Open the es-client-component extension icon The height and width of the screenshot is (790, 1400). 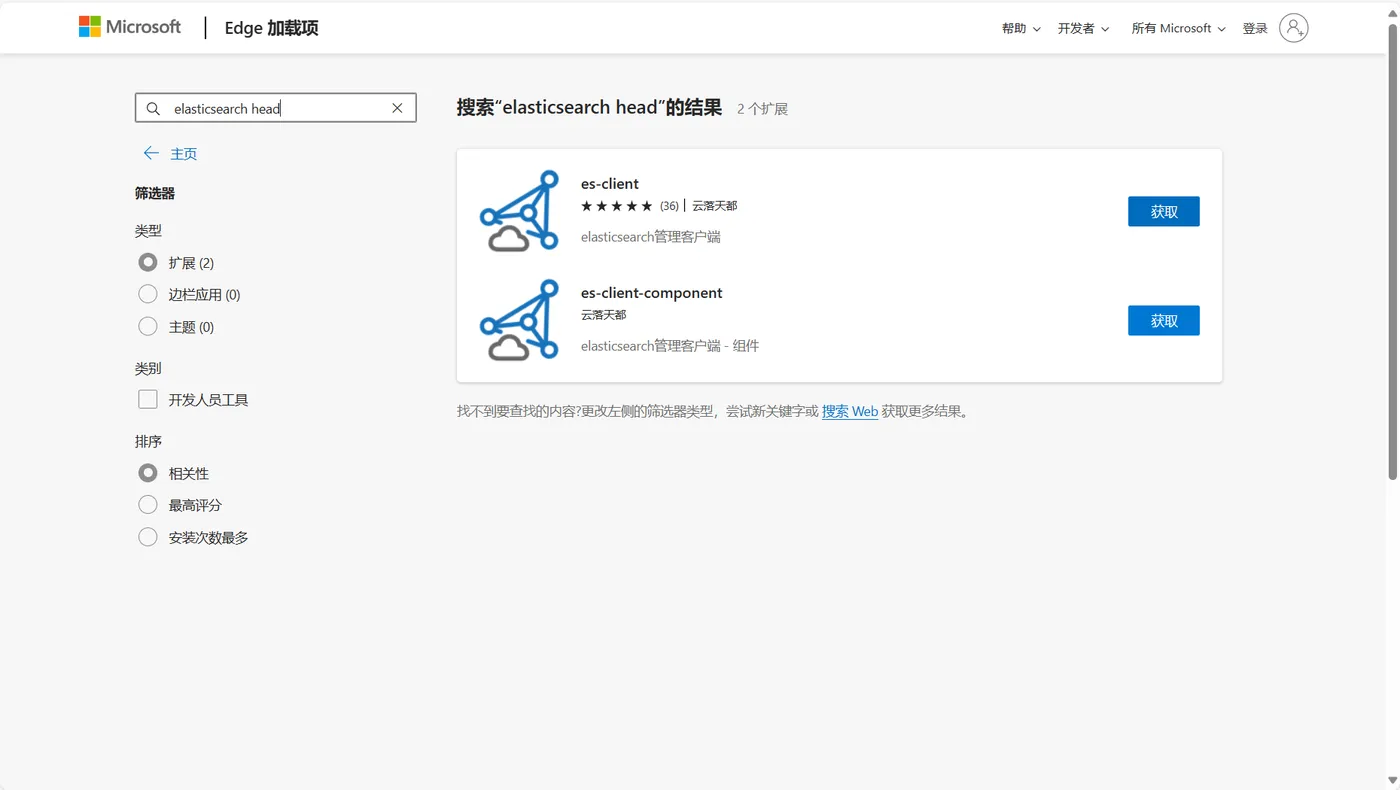point(519,320)
